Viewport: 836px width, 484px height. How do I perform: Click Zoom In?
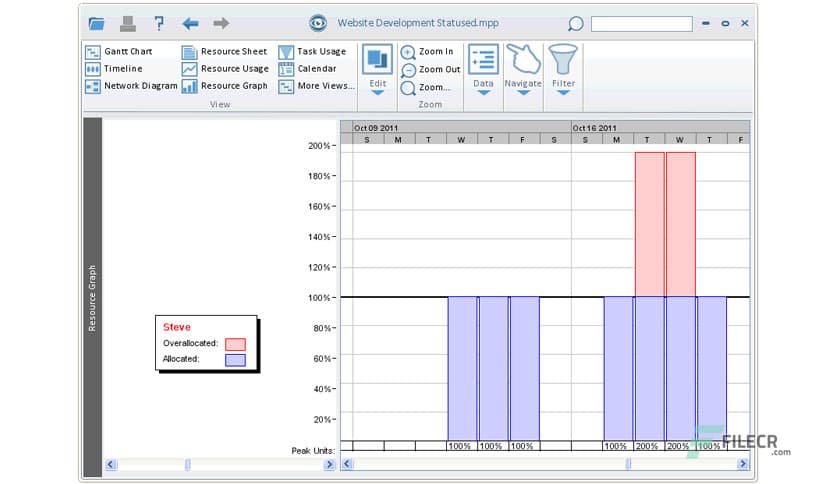427,52
